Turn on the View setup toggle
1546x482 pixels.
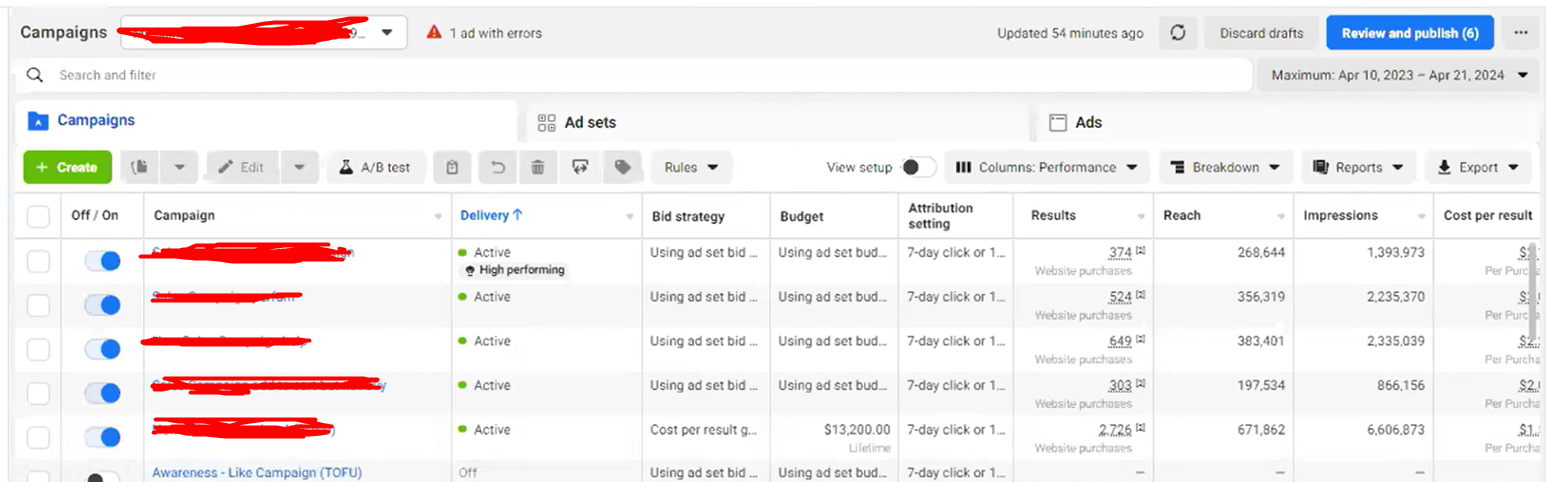(918, 167)
